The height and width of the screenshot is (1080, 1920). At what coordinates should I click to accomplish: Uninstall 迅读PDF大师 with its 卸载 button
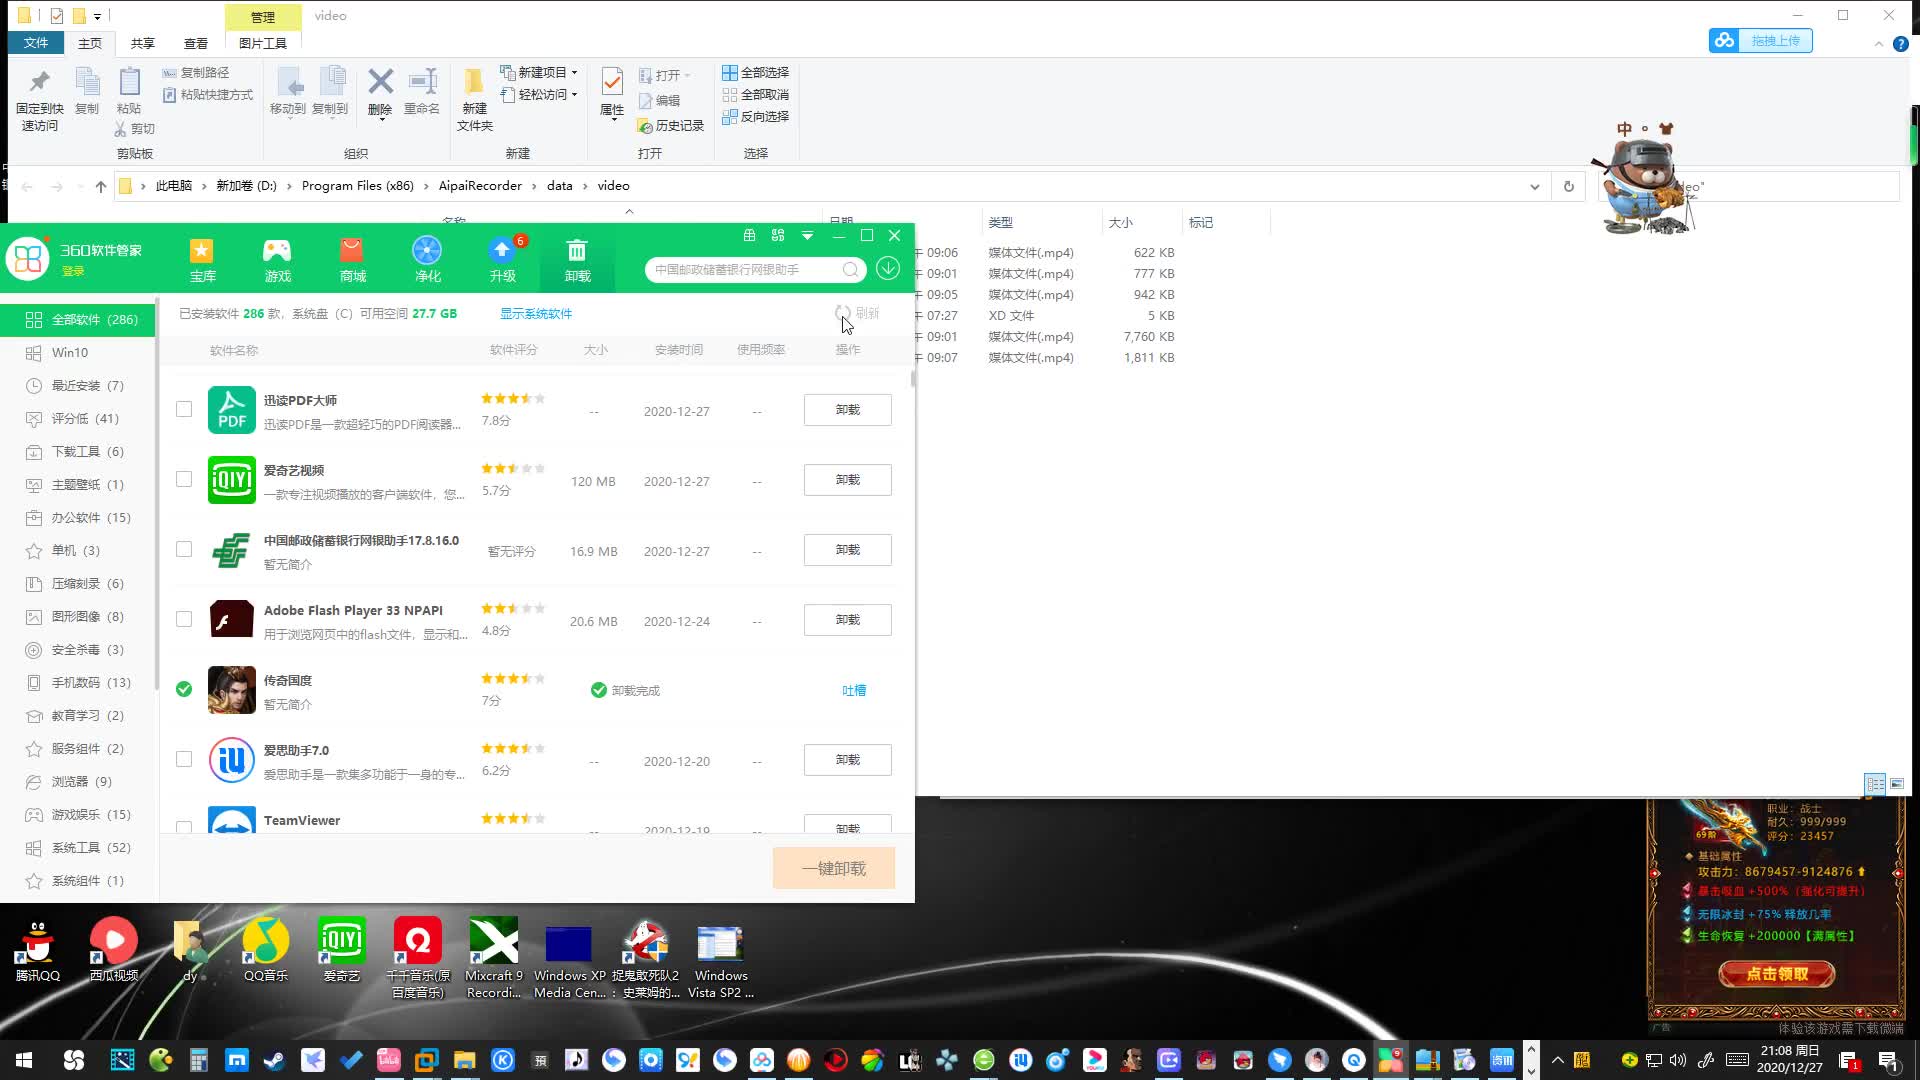point(848,410)
